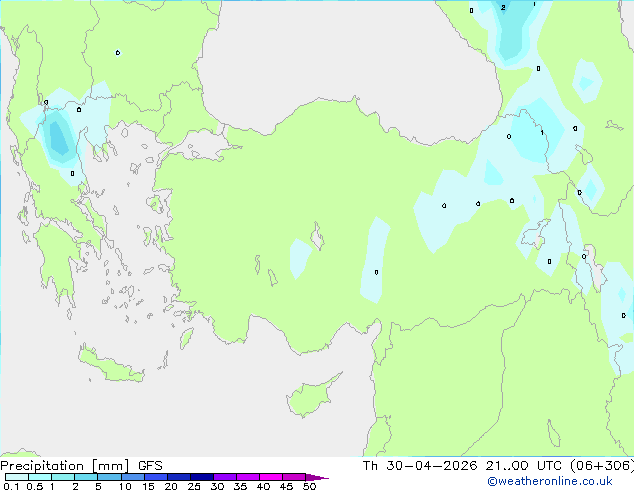This screenshot has height=490, width=634.
Task: Select the magenta 40 mm legend swatch
Action: point(271,477)
